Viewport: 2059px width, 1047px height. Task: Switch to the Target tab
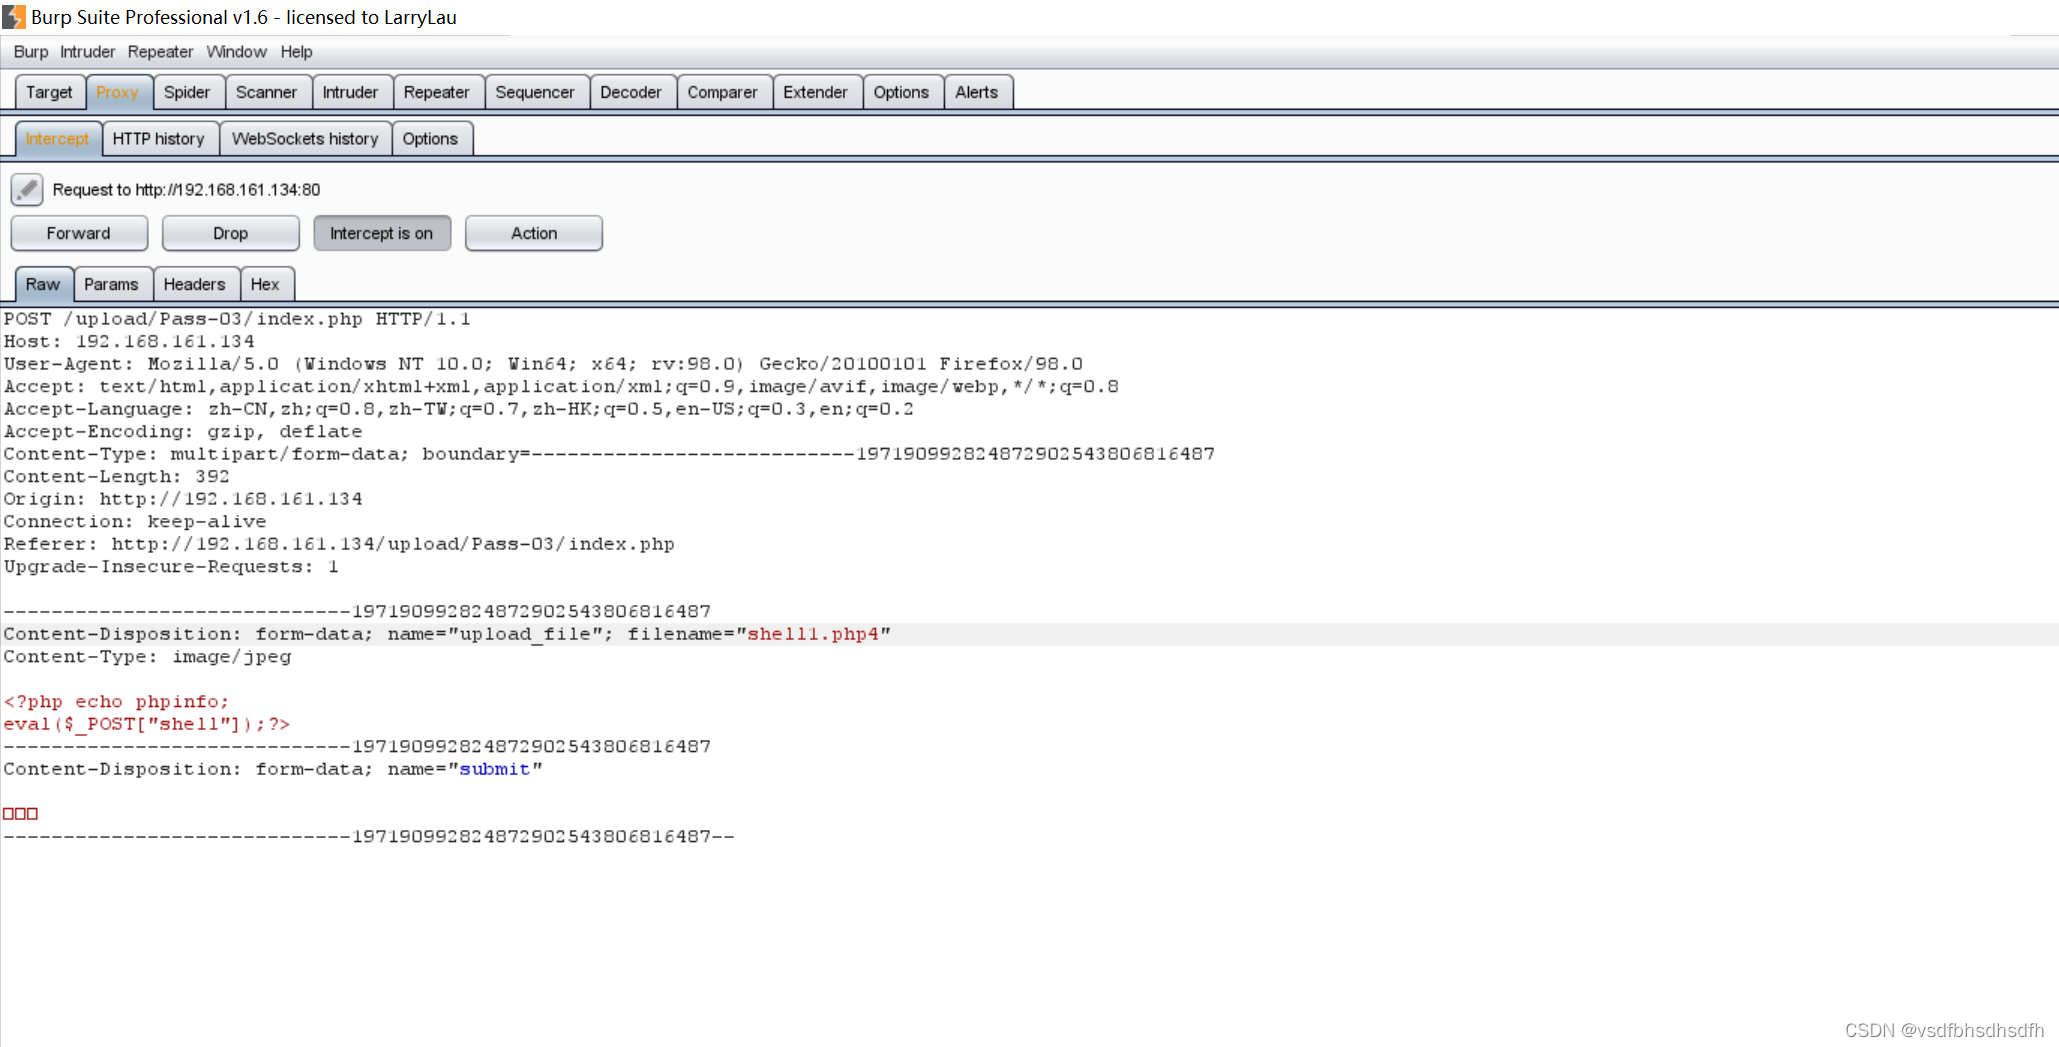[x=49, y=92]
